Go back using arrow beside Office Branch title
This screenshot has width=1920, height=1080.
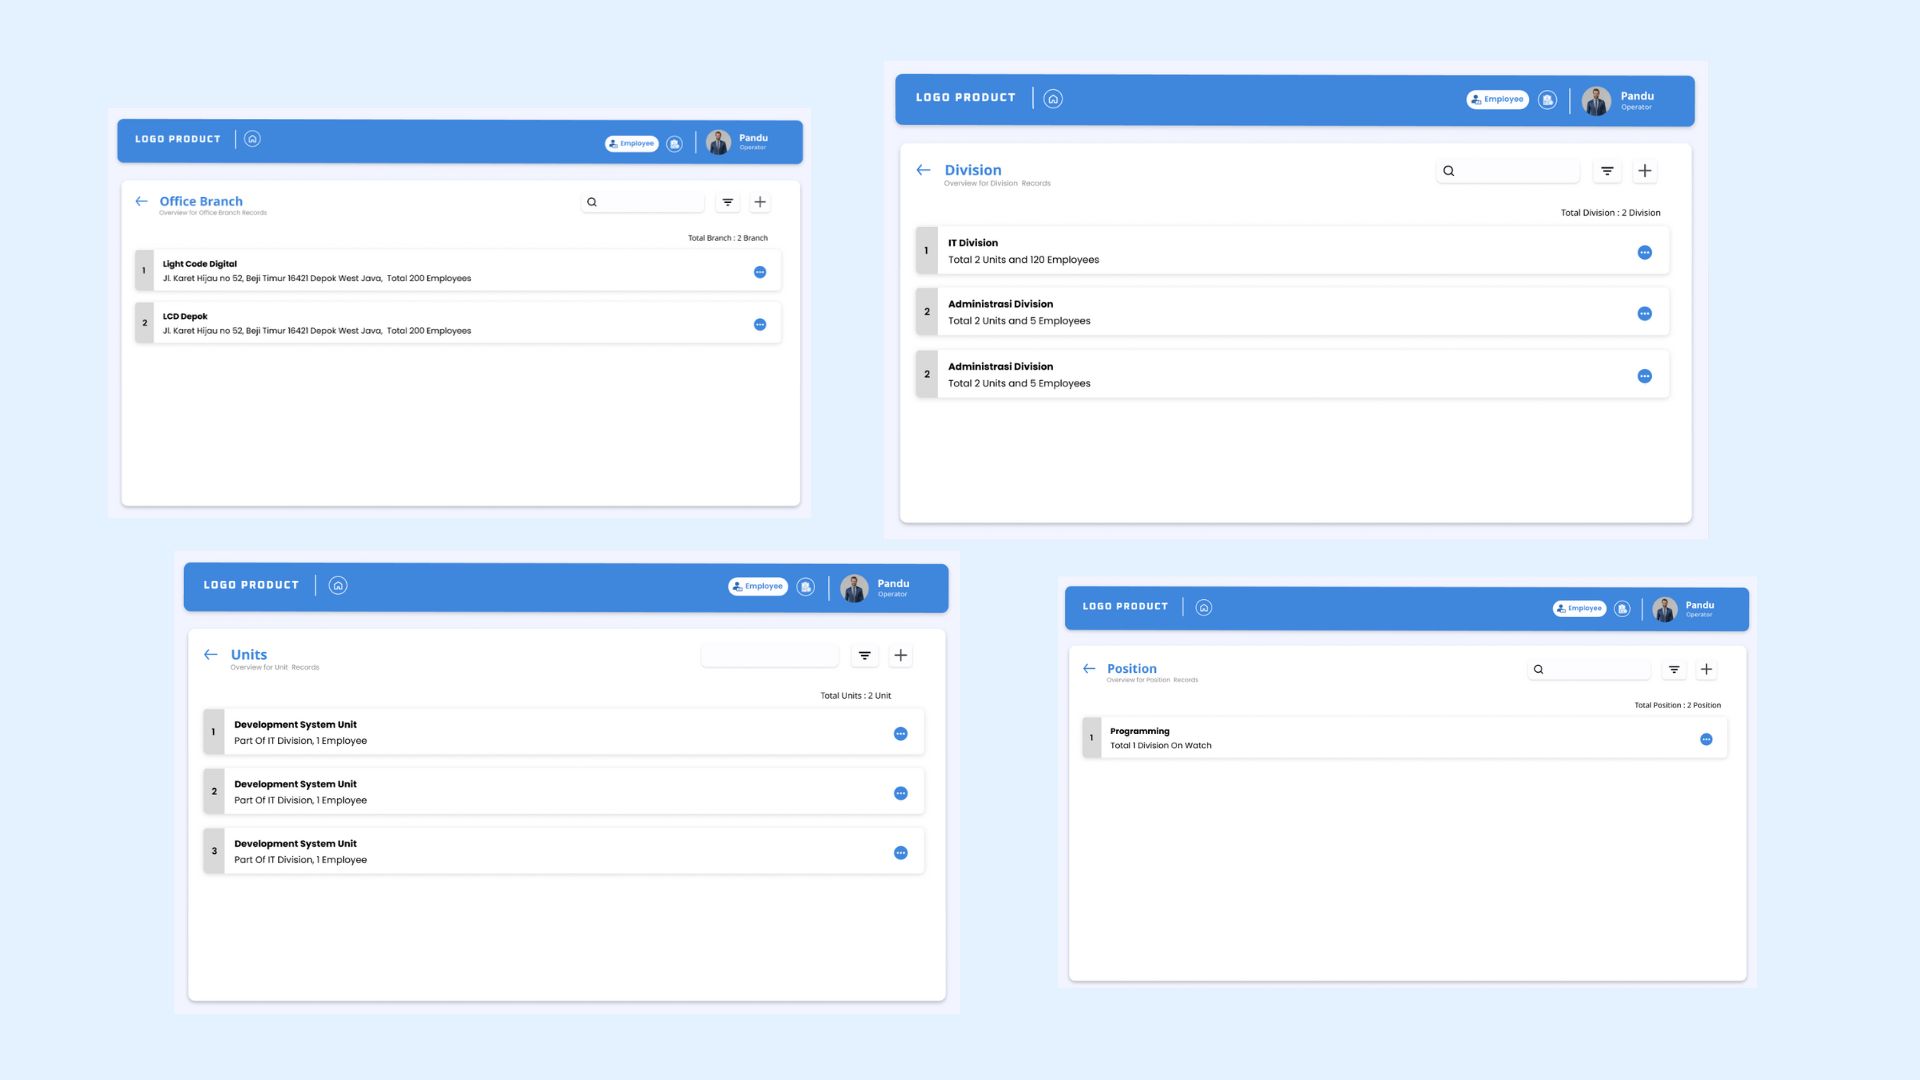(141, 201)
